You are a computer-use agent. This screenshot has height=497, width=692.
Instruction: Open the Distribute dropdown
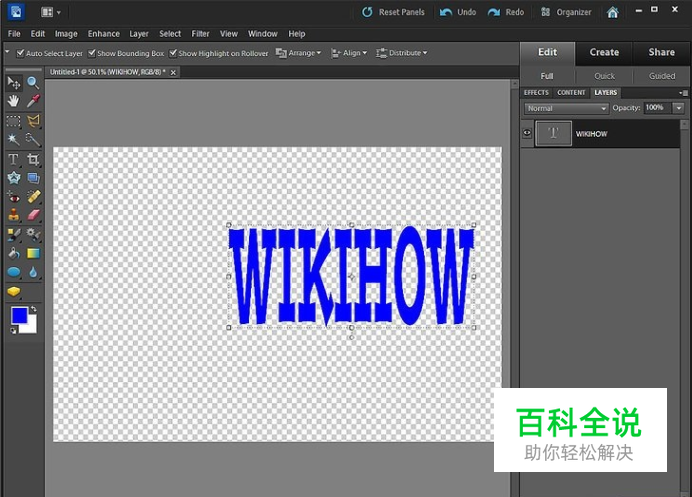(402, 53)
